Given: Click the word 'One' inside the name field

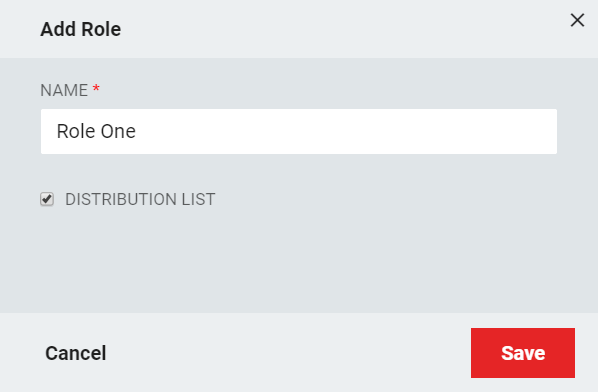Looking at the screenshot, I should click(x=118, y=131).
